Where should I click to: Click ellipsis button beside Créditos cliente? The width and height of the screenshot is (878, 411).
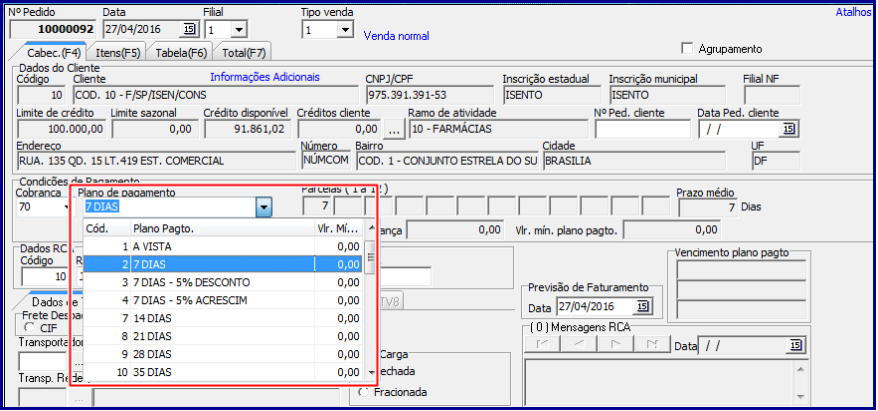(395, 129)
